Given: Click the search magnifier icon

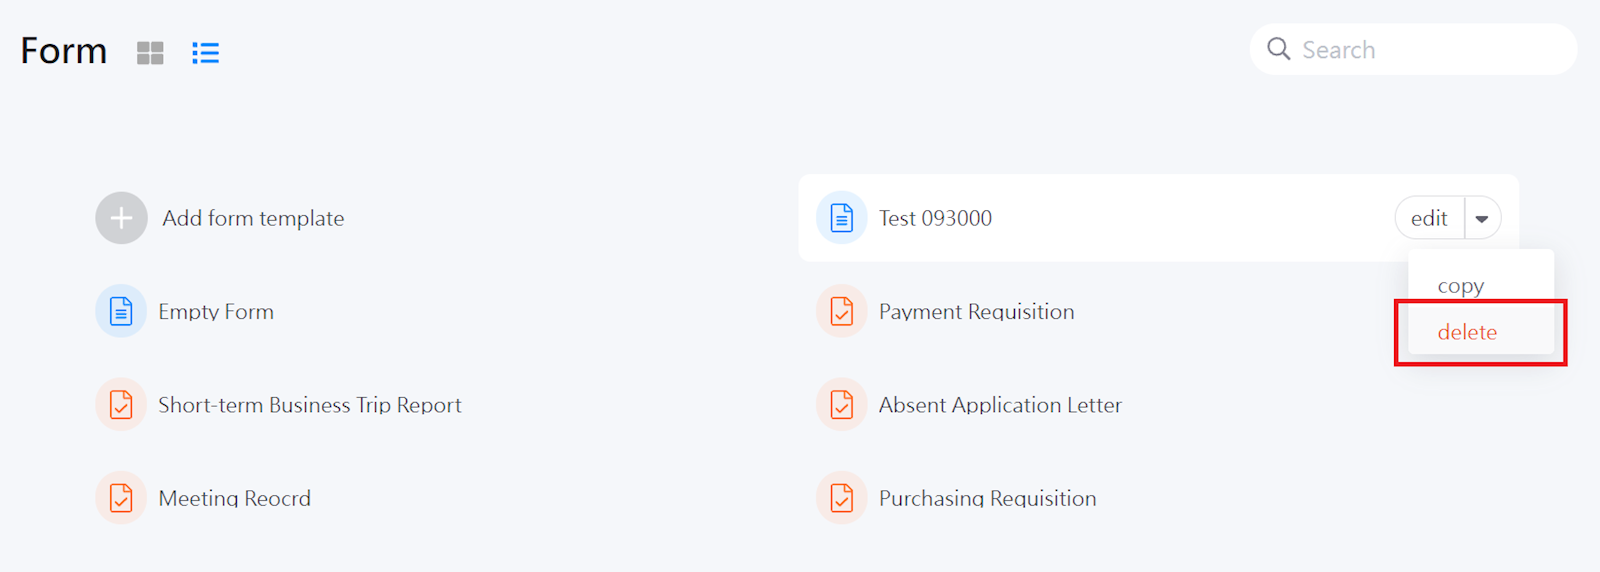Looking at the screenshot, I should coord(1278,49).
